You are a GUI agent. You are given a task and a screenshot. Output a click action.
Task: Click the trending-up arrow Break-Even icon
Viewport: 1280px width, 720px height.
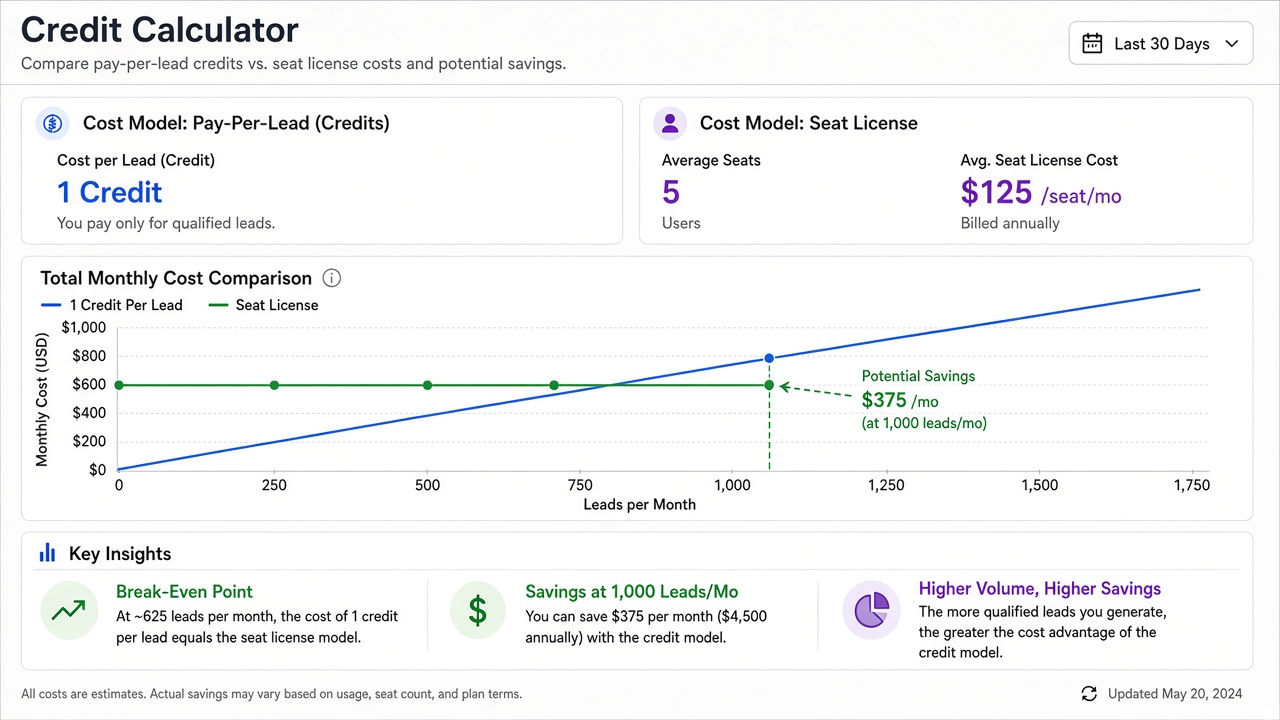(69, 610)
